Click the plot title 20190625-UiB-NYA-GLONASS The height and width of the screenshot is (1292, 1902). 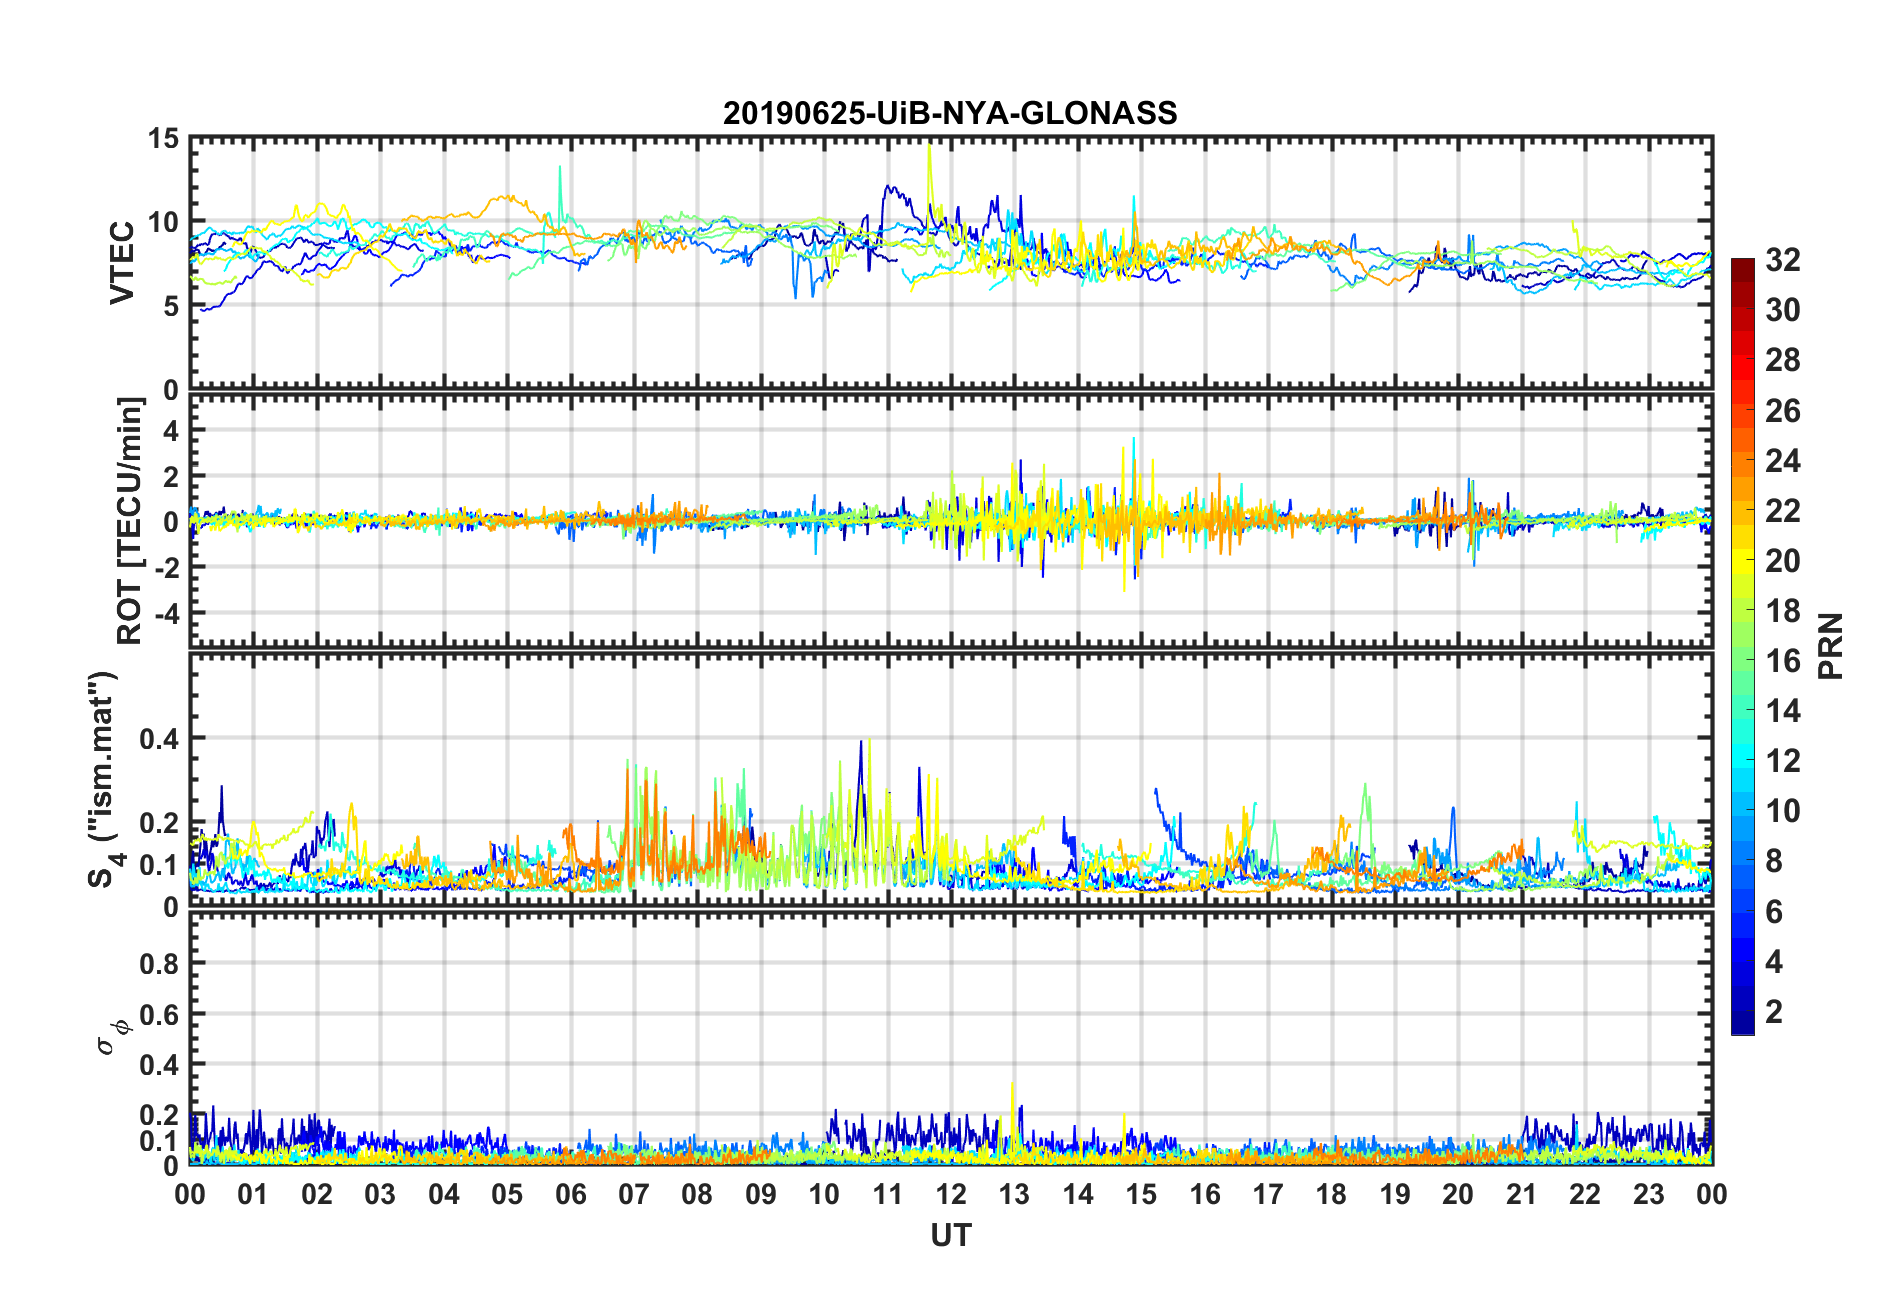point(950,113)
